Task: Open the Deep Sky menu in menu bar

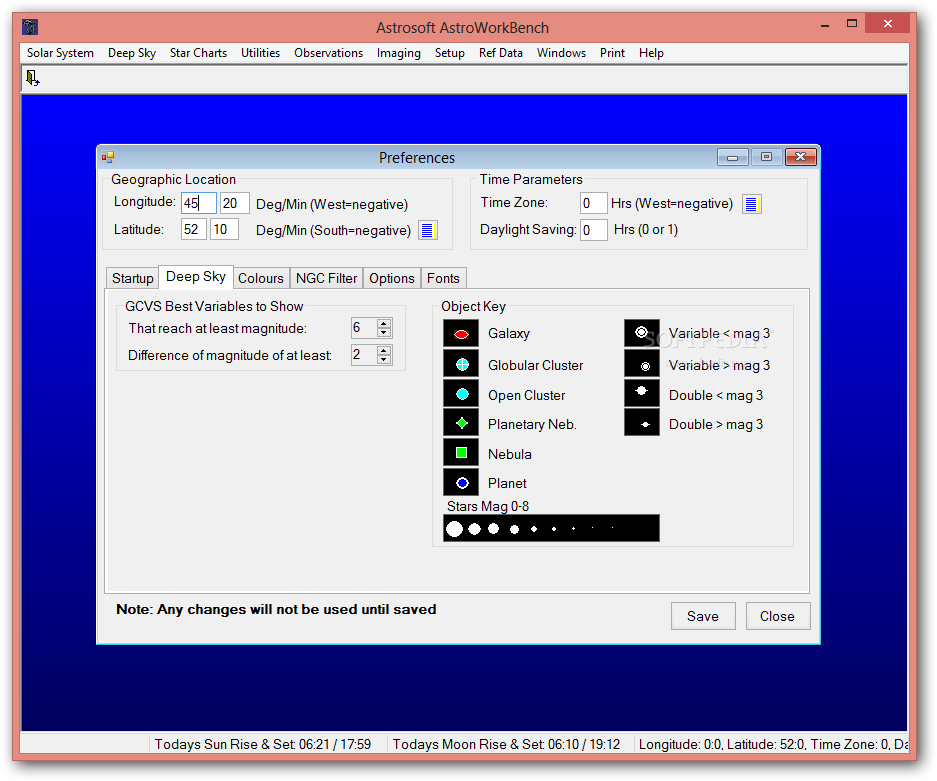Action: pyautogui.click(x=131, y=53)
